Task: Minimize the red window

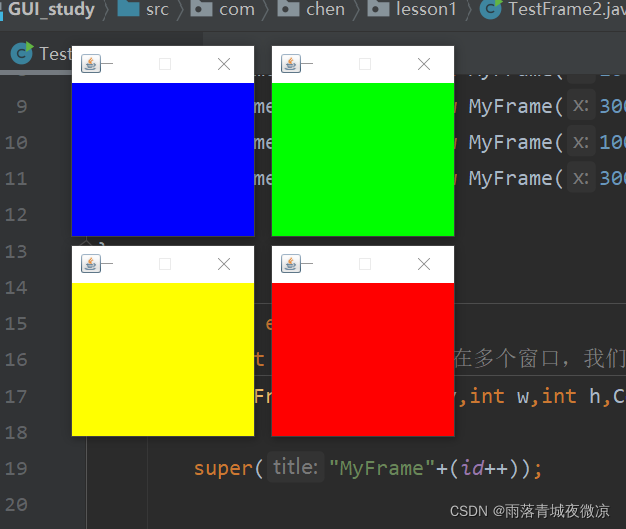Action: (x=307, y=264)
